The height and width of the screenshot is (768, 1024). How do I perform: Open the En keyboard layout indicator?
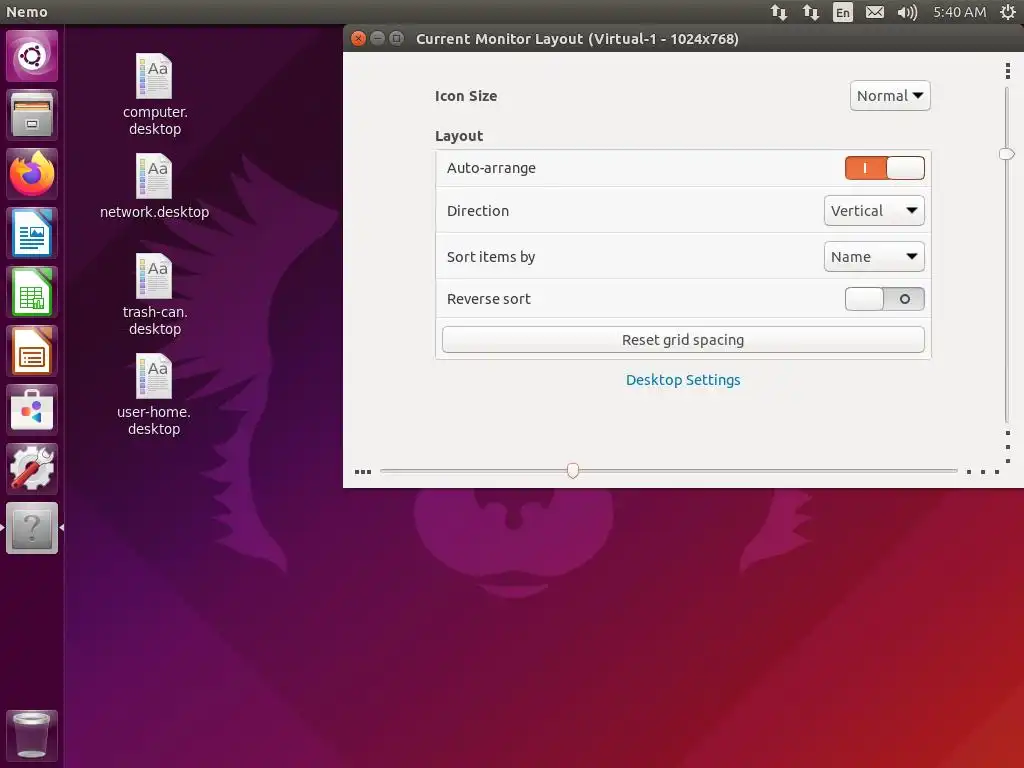[842, 12]
